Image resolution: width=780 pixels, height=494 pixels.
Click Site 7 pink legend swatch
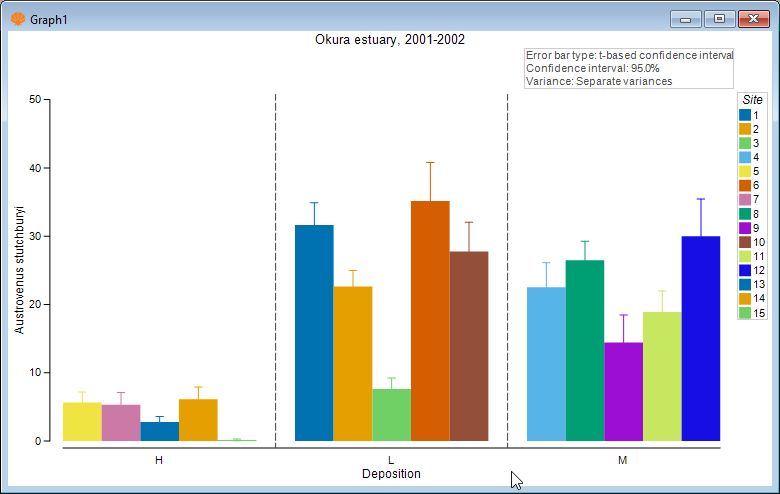(745, 199)
